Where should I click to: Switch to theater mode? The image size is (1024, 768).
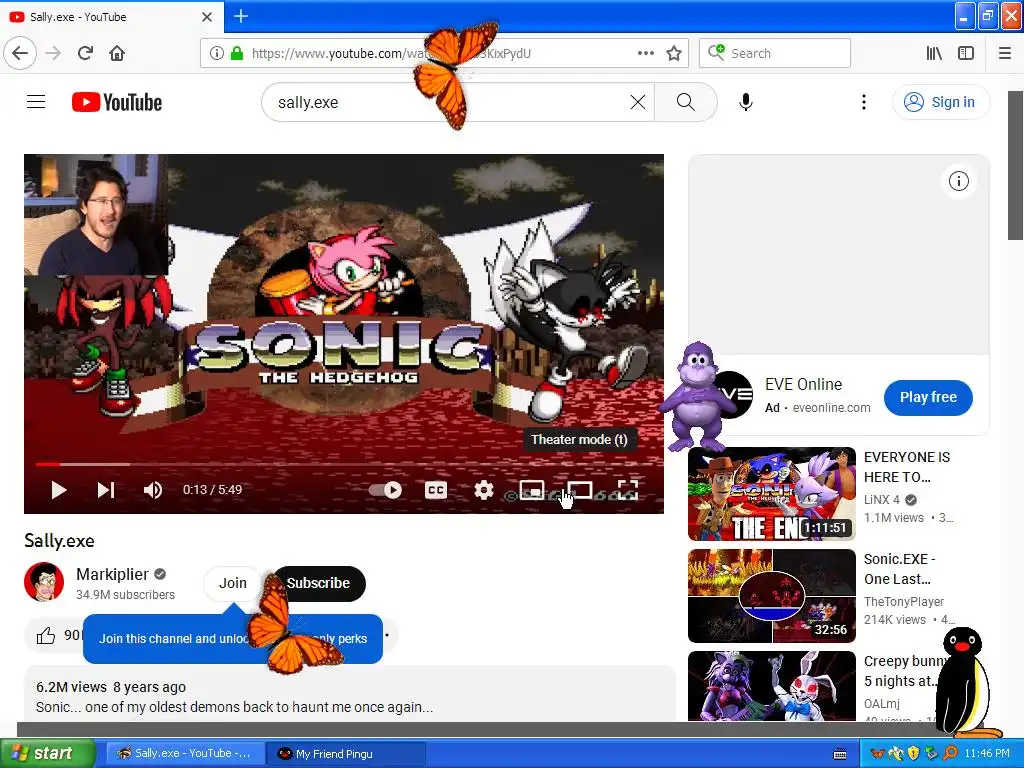(579, 490)
